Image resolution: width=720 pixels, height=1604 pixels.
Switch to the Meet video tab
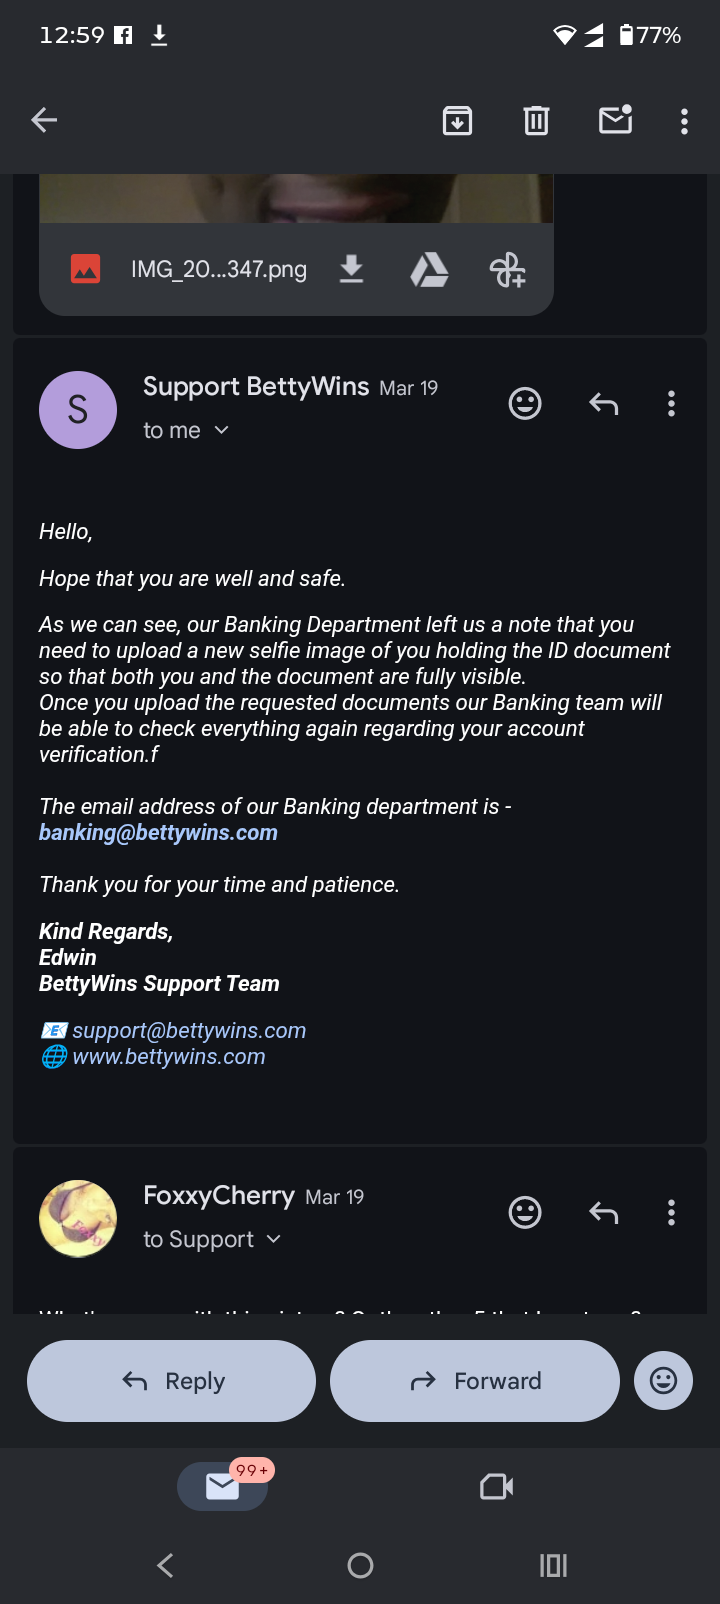pyautogui.click(x=497, y=1487)
